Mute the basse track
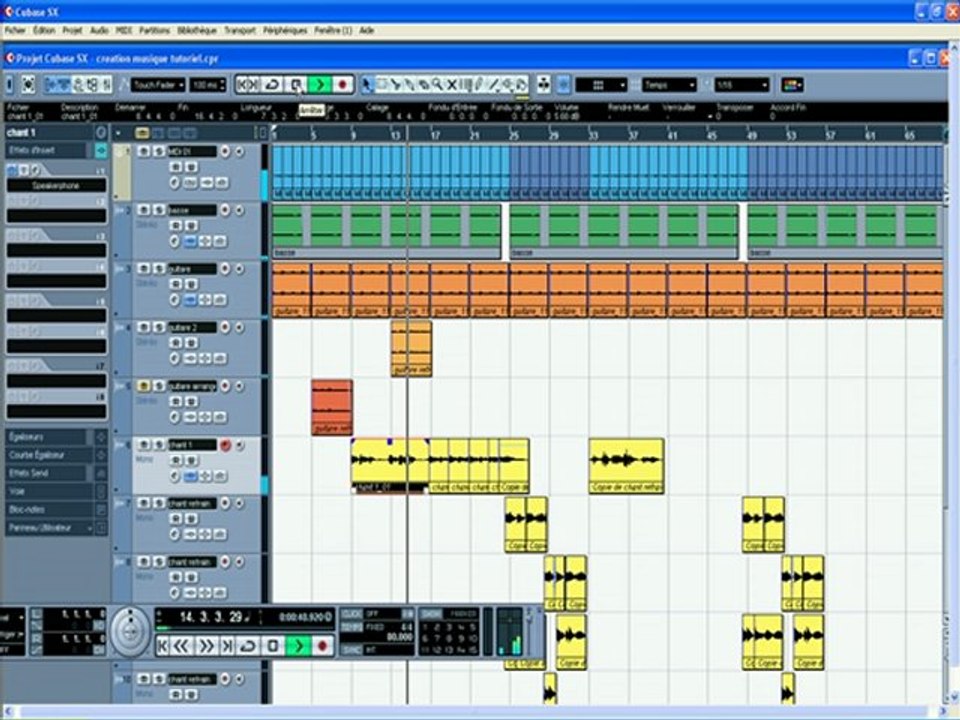Image resolution: width=960 pixels, height=720 pixels. tap(144, 210)
